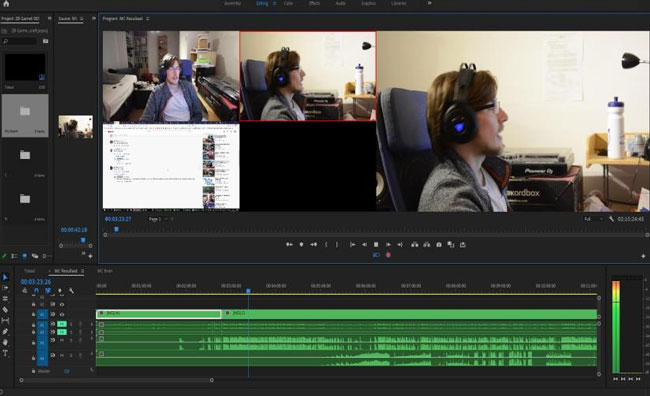Toggle V1 track output eye
Screen dimensions: 650x396
click(x=62, y=314)
